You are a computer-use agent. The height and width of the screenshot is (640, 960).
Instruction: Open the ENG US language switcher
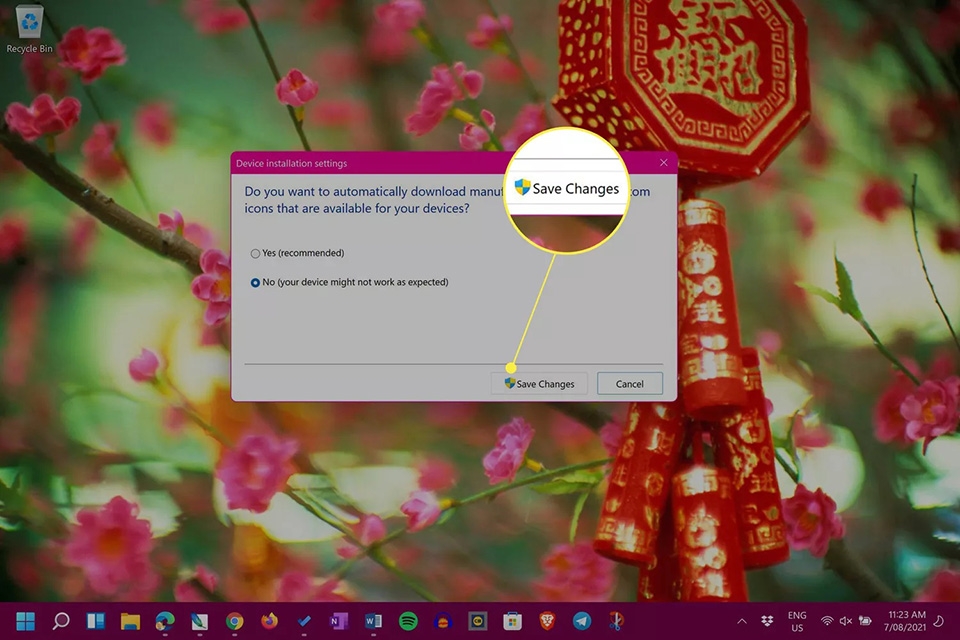coord(797,620)
